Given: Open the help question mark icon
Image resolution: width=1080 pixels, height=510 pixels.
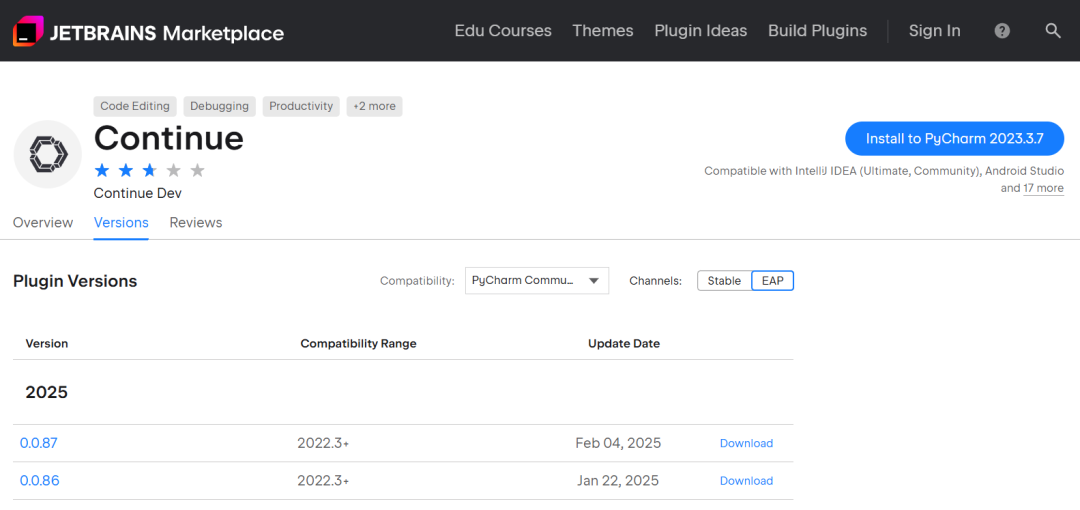Looking at the screenshot, I should (x=1002, y=31).
